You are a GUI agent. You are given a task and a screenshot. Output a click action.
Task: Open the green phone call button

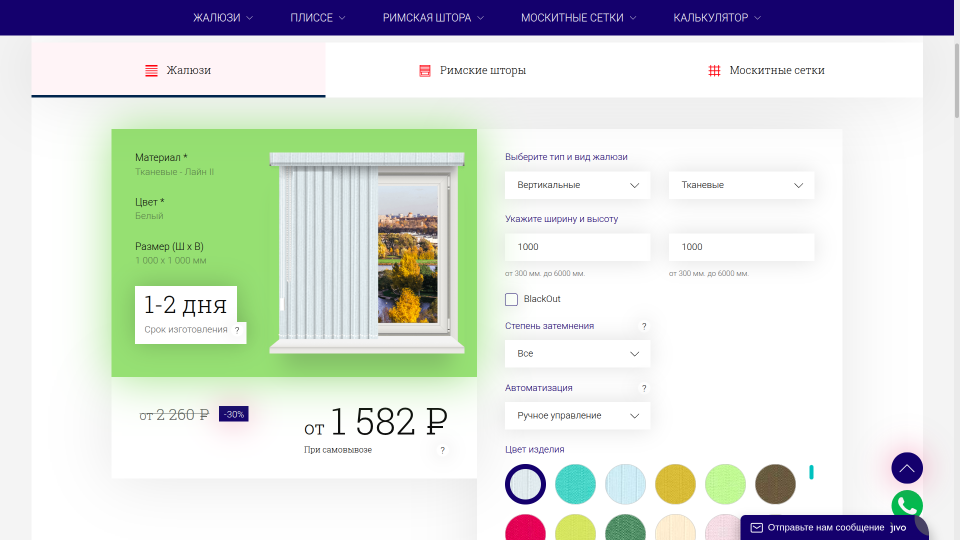907,506
